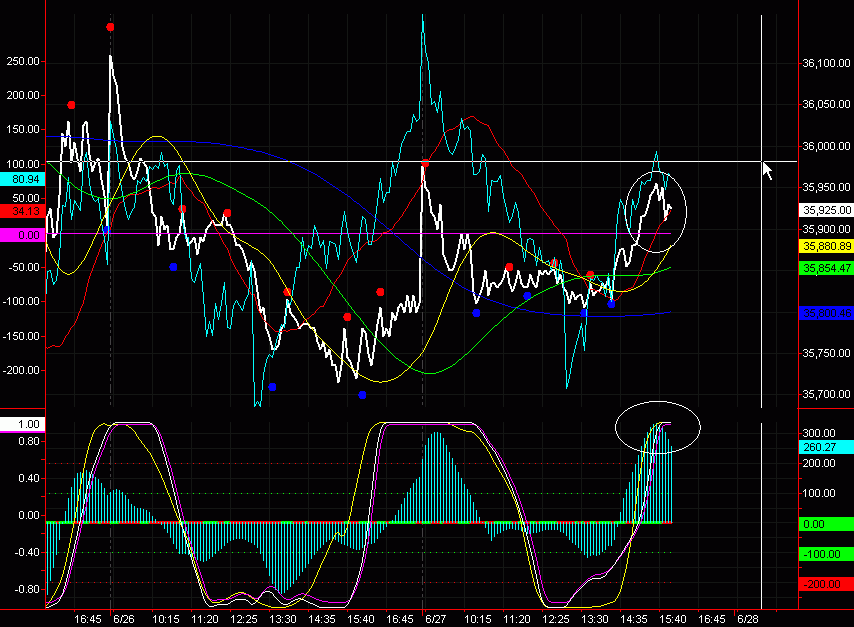Select the green 0.00 histogram level label
The height and width of the screenshot is (627, 854).
tap(826, 524)
